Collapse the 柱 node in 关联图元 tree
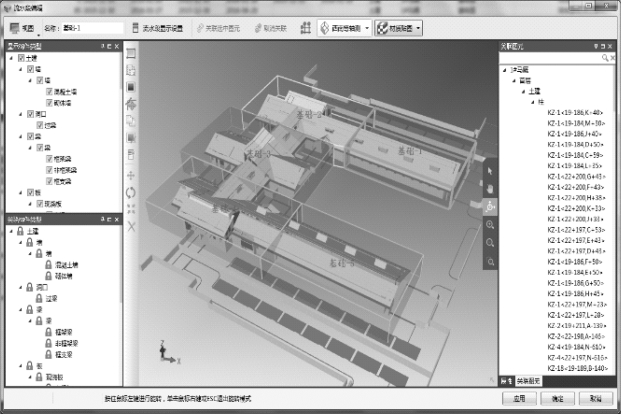Image resolution: width=621 pixels, height=414 pixels. (x=533, y=102)
